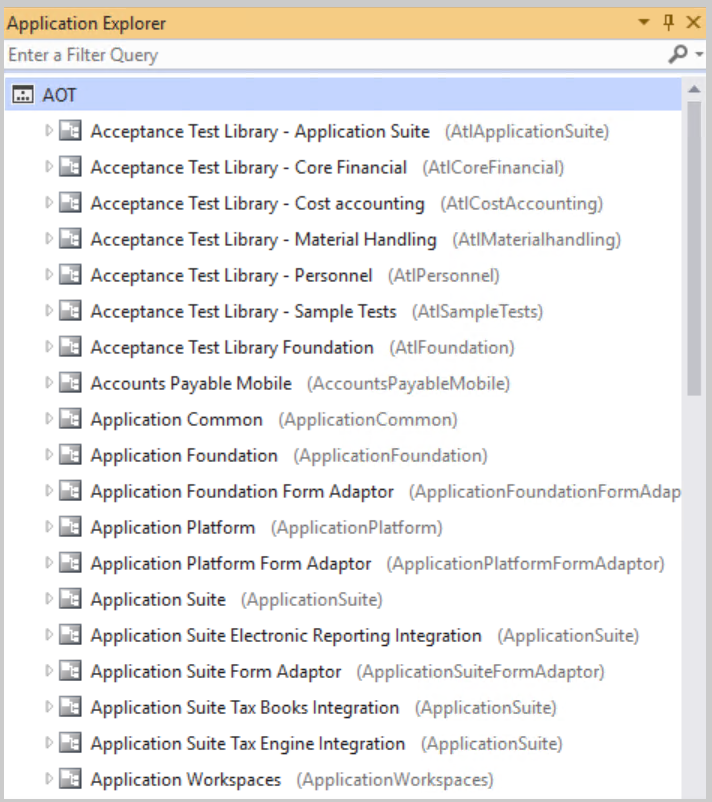Screen dimensions: 712x802
Task: Expand the Application Workspaces node
Action: (x=49, y=779)
